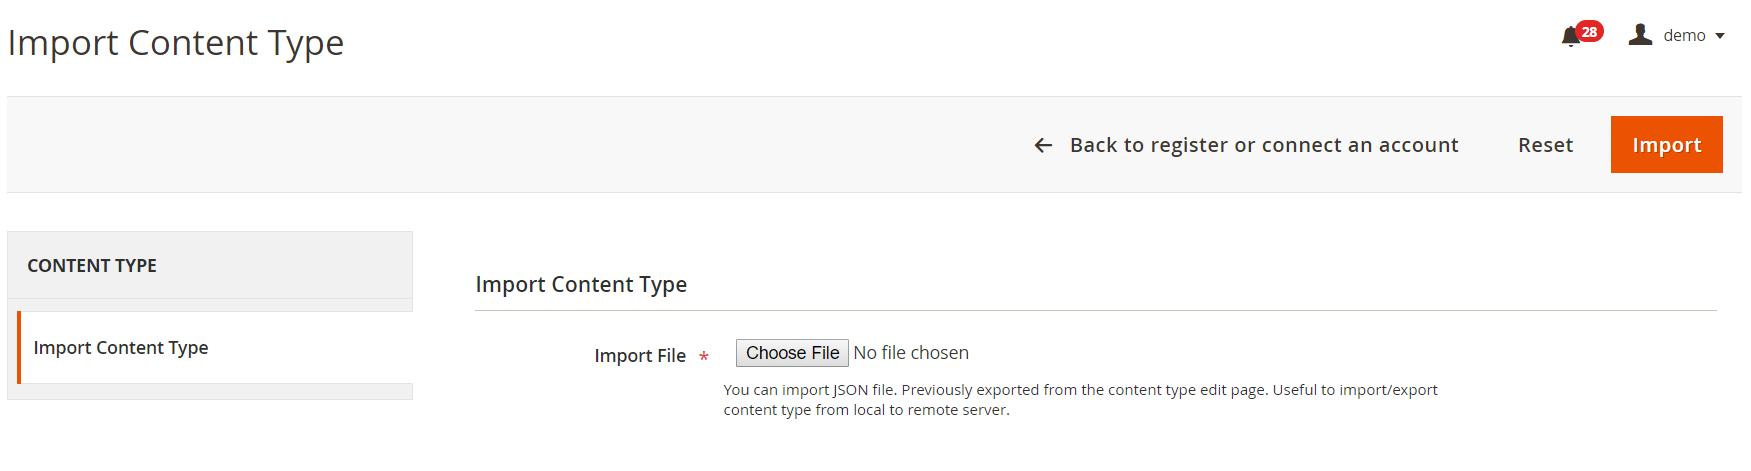Expand the demo account dropdown arrow
The height and width of the screenshot is (471, 1751).
point(1720,36)
